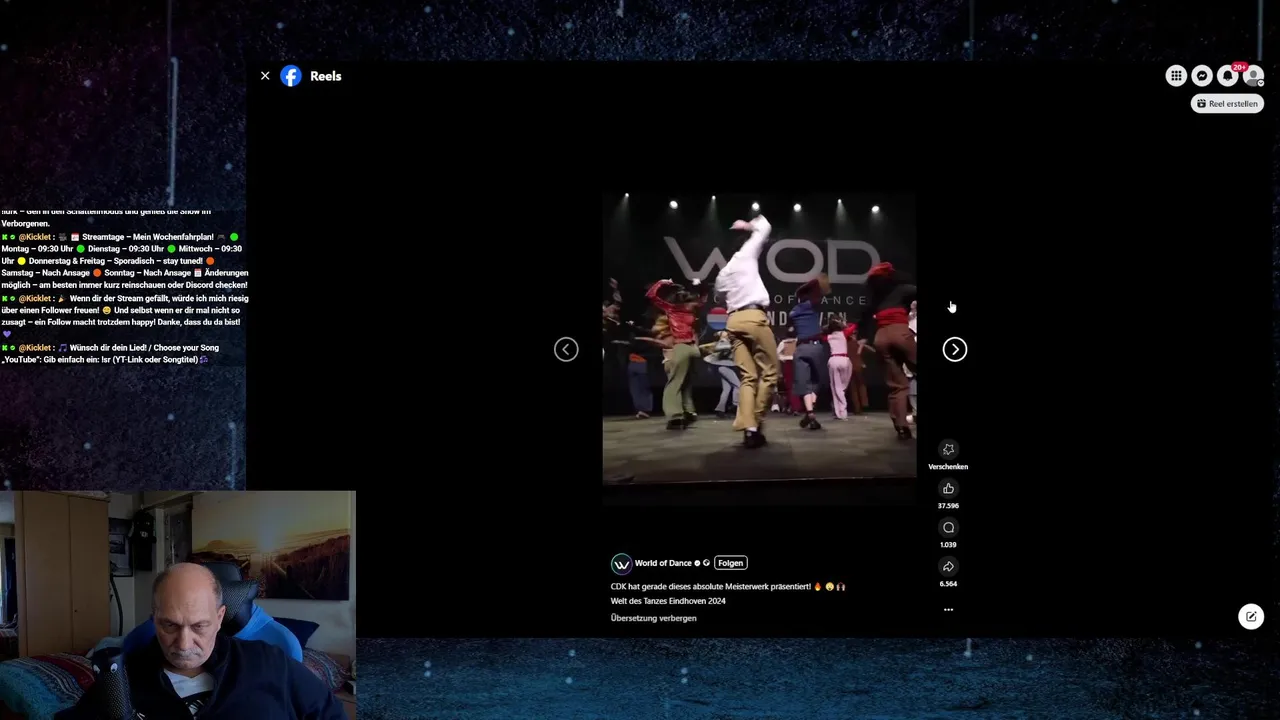Open Messenger chats icon
This screenshot has height=720, width=1280.
point(1202,76)
